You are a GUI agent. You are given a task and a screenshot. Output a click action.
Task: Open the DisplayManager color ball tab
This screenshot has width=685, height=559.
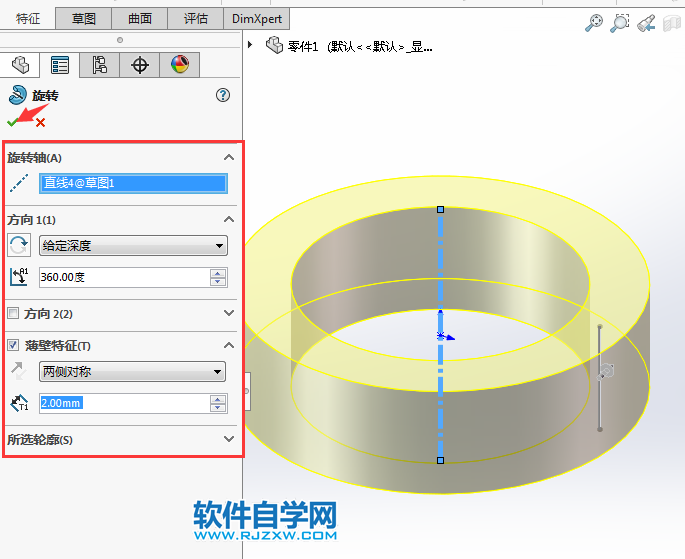180,65
